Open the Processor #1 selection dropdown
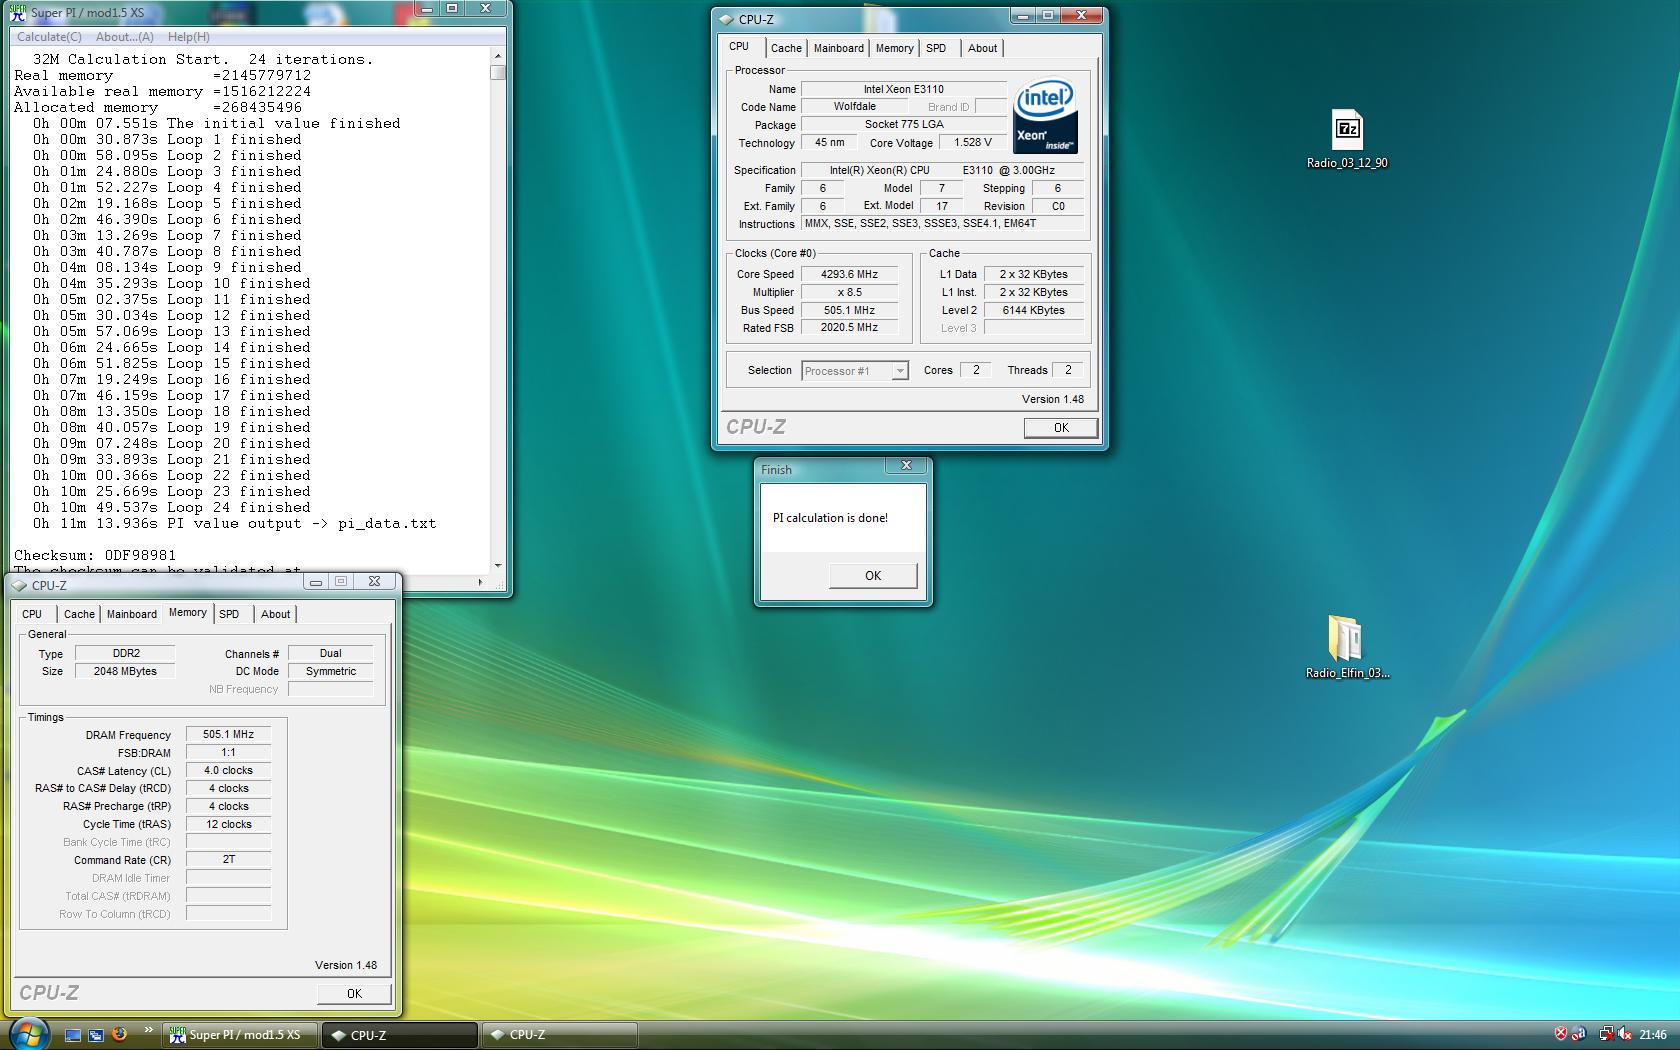Screen dimensions: 1680x1050 (855, 370)
